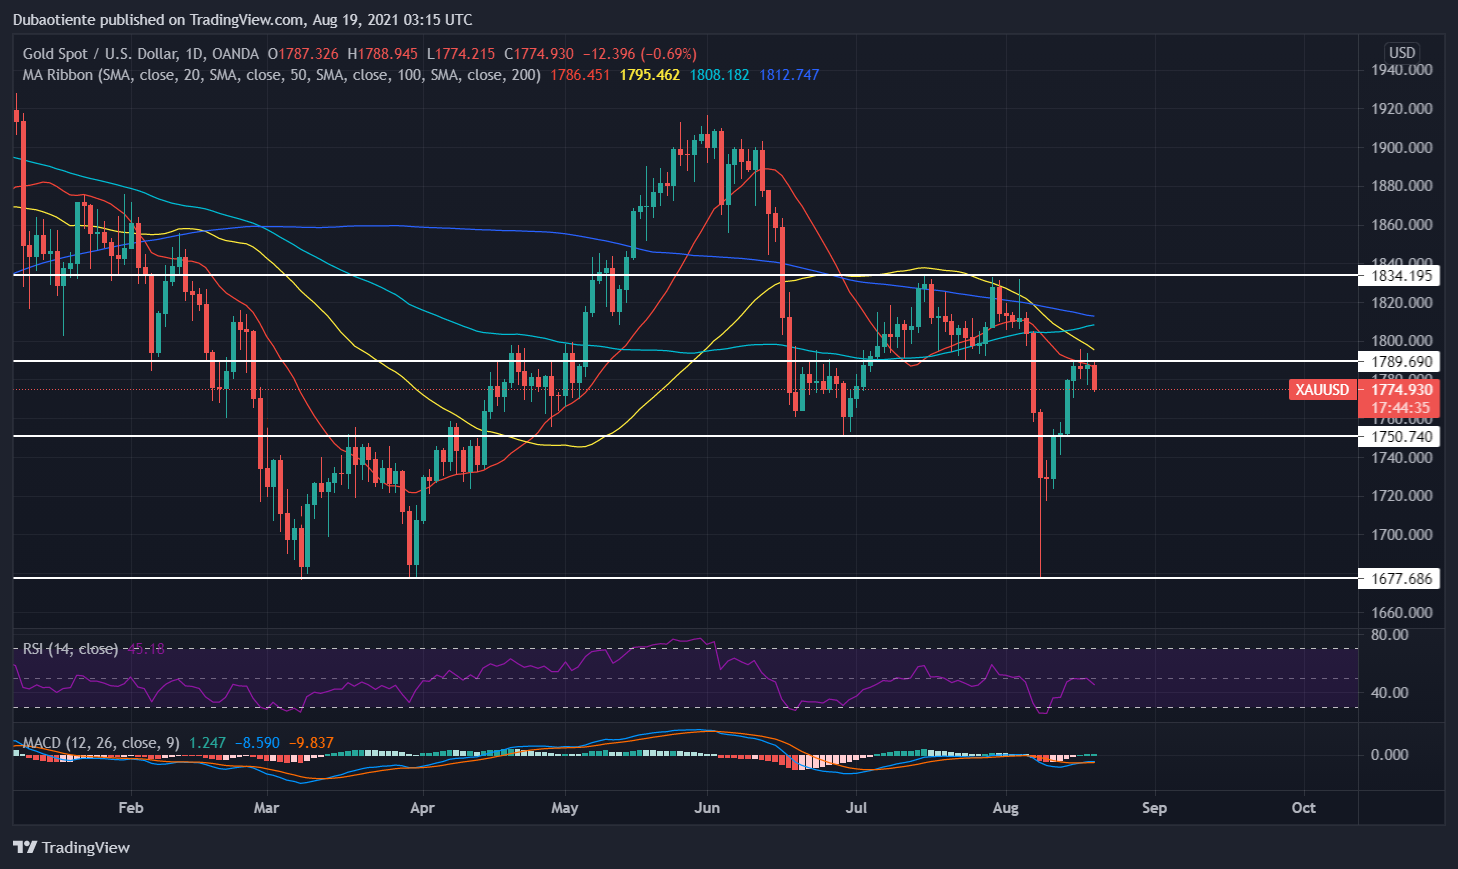Image resolution: width=1458 pixels, height=869 pixels.
Task: Click the Oct label on time axis
Action: 1303,808
